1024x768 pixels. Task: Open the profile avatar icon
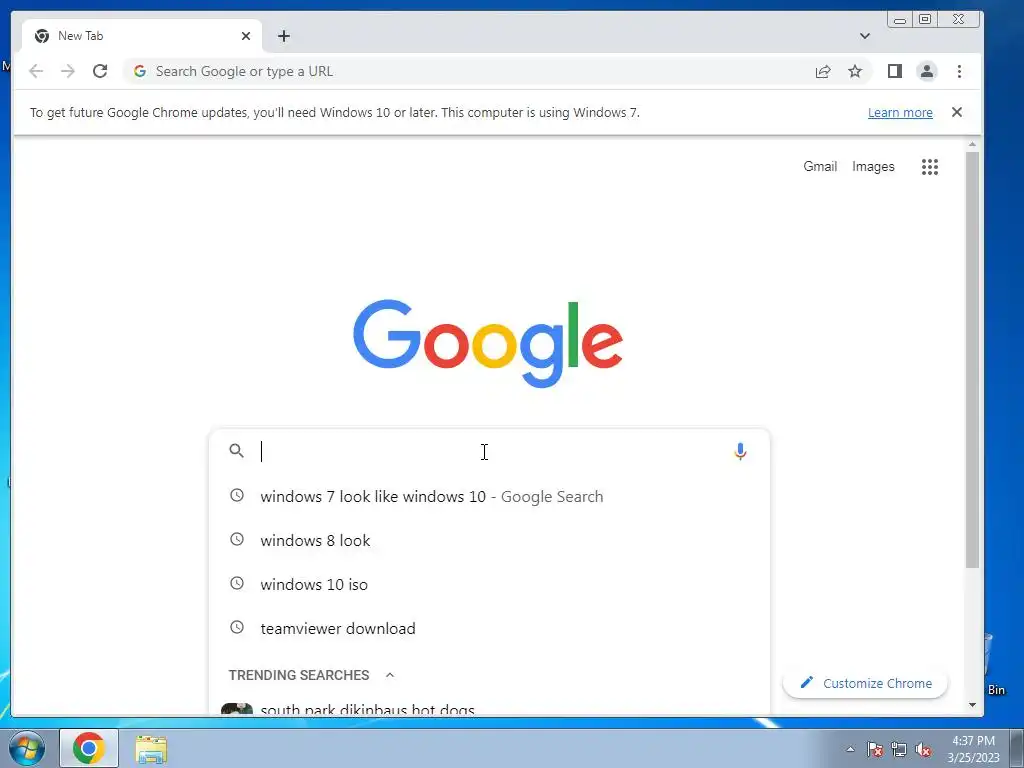927,71
